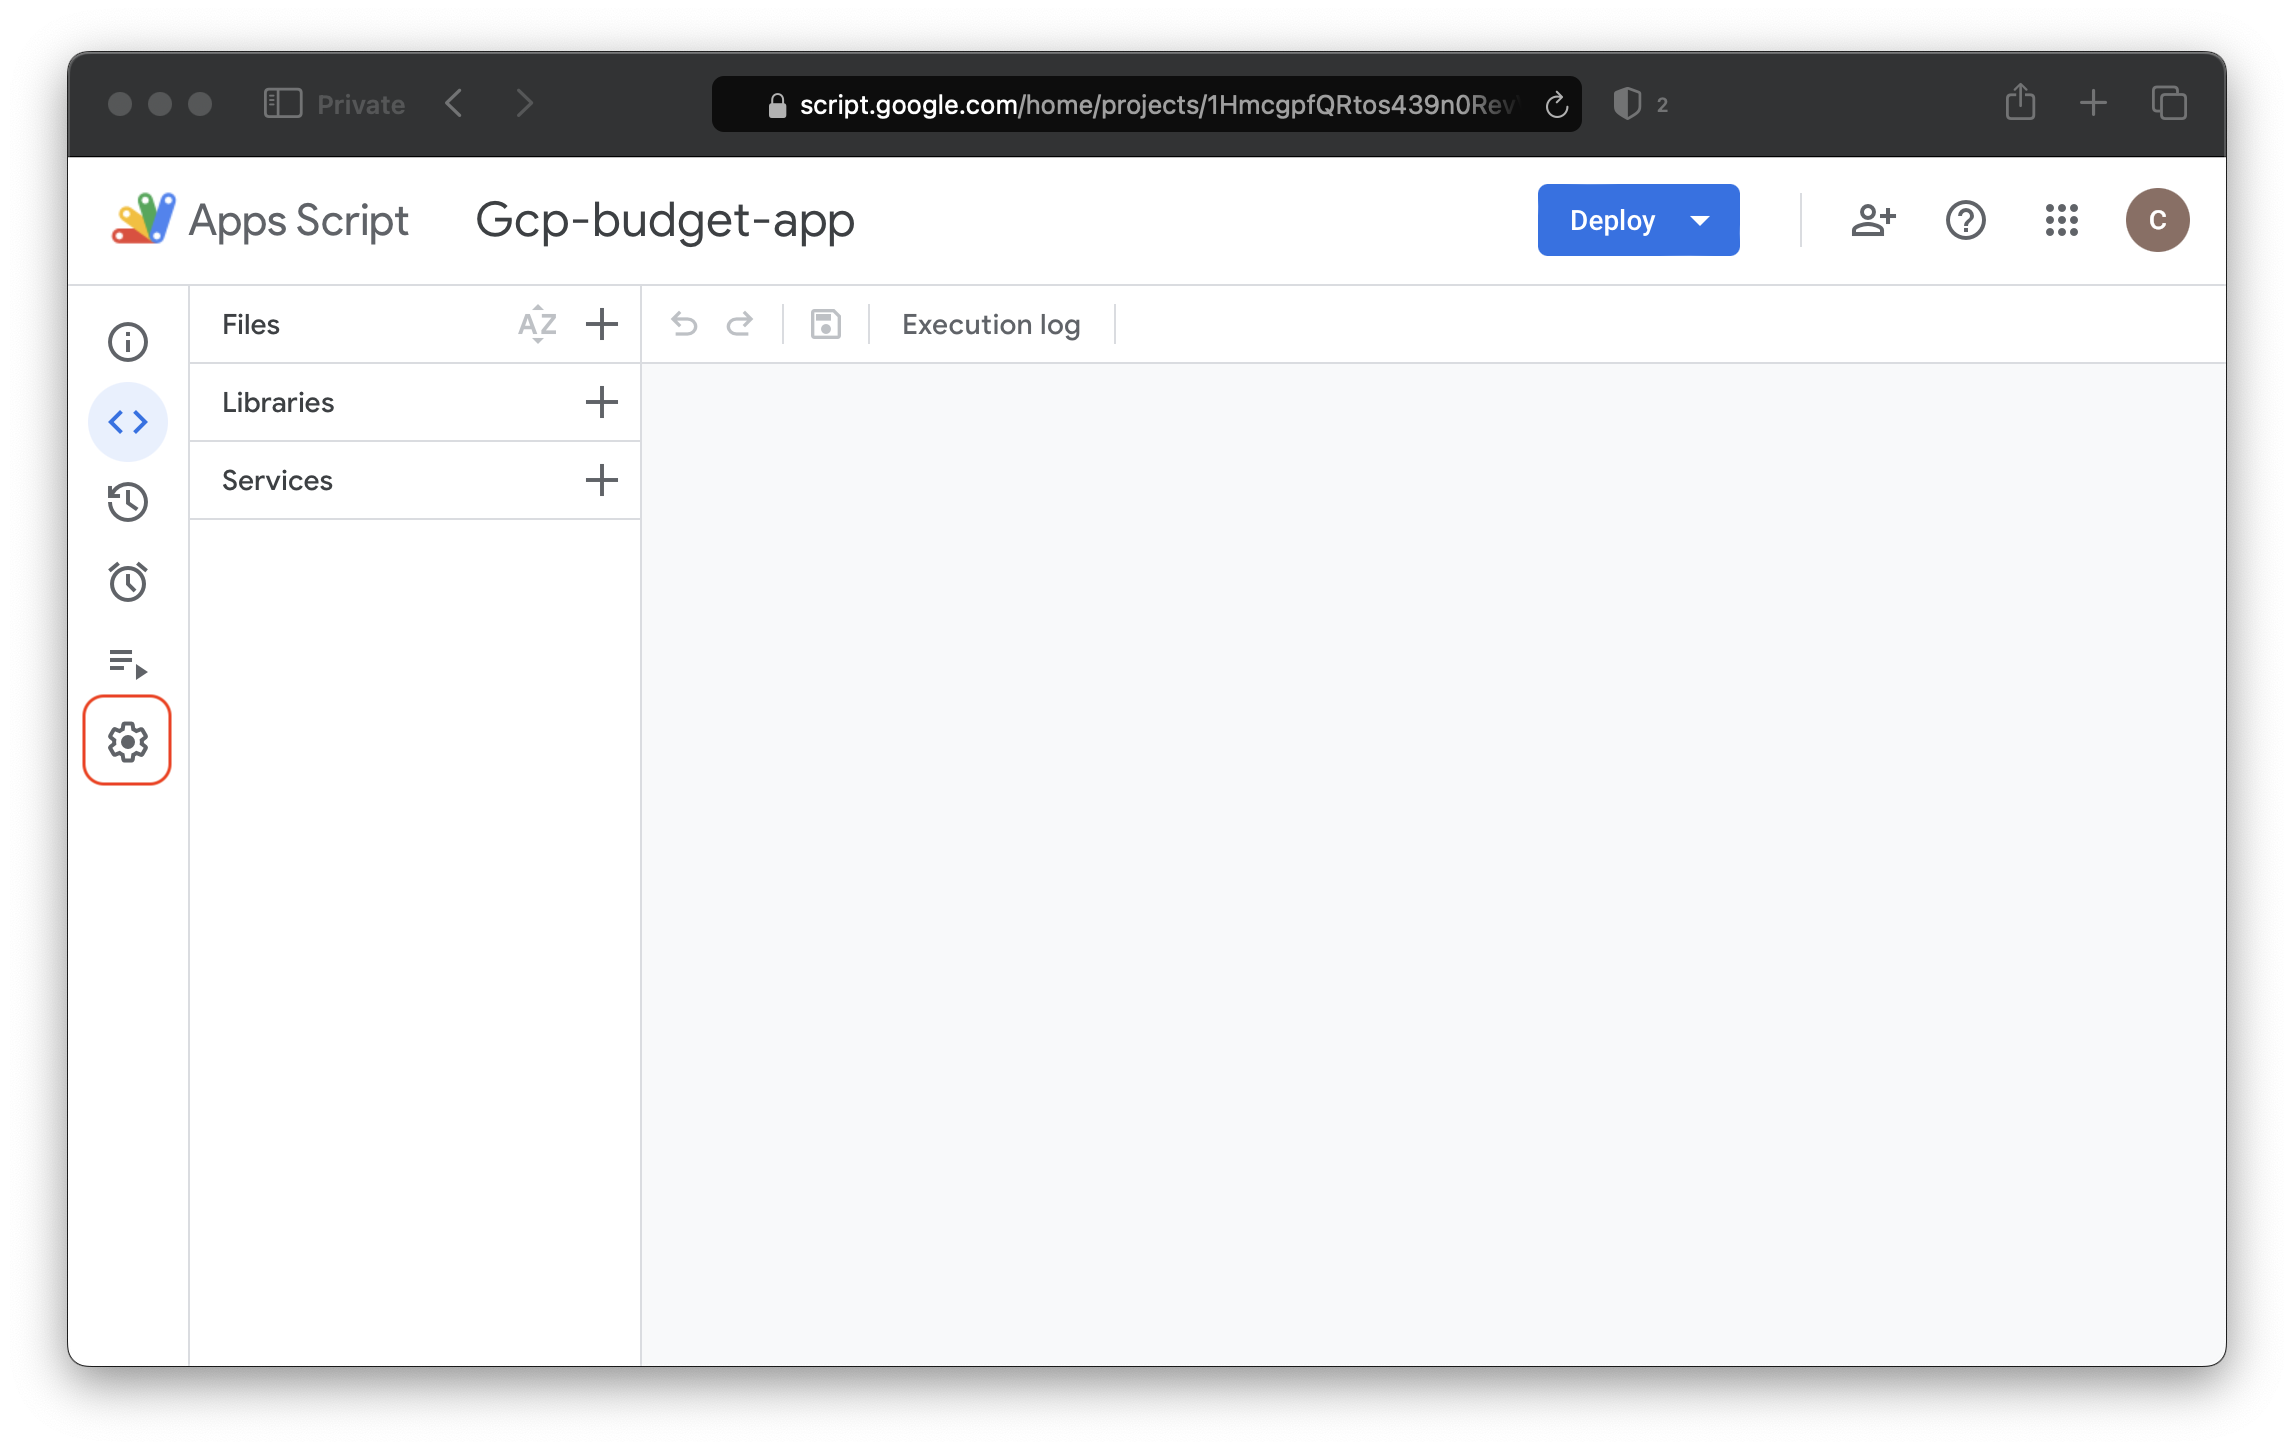The height and width of the screenshot is (1450, 2294).
Task: Select the Editor code brackets icon
Action: pos(128,422)
